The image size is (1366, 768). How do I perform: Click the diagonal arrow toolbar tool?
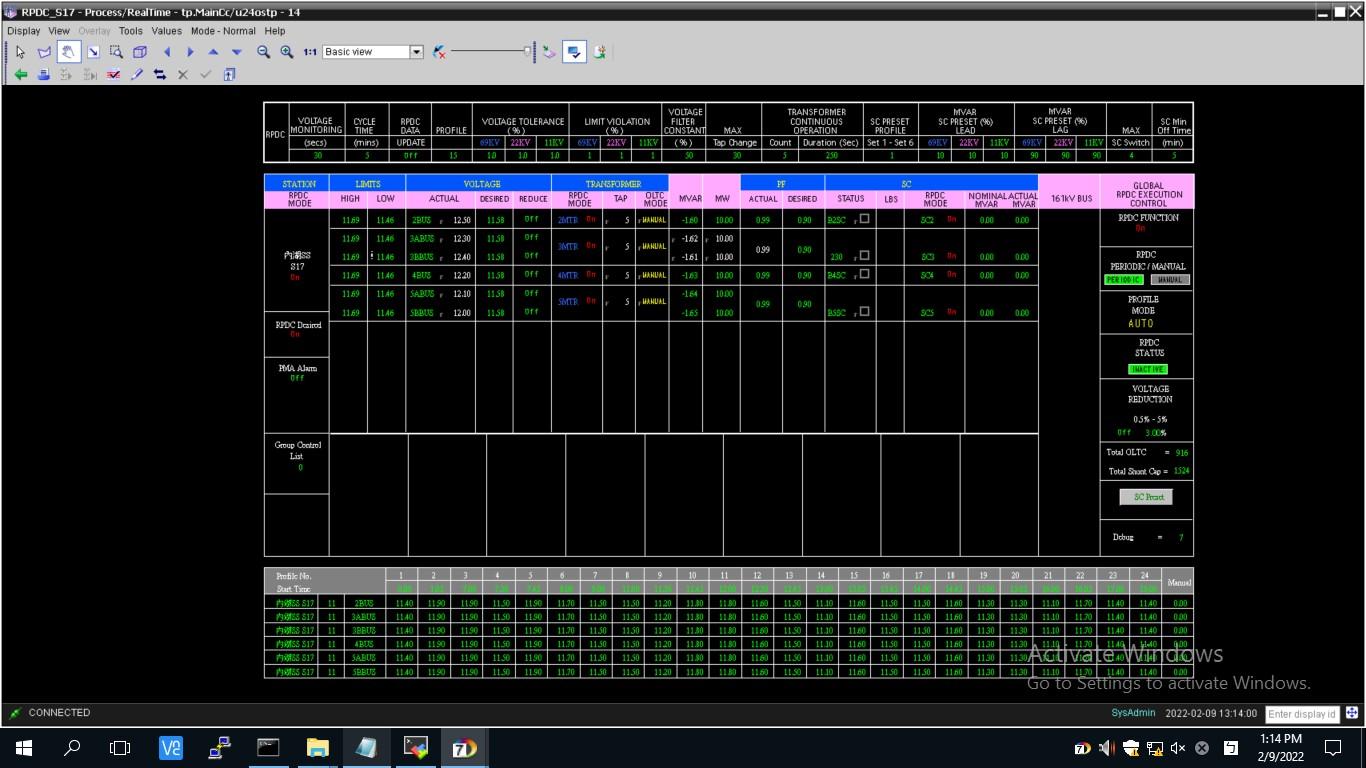coord(93,52)
